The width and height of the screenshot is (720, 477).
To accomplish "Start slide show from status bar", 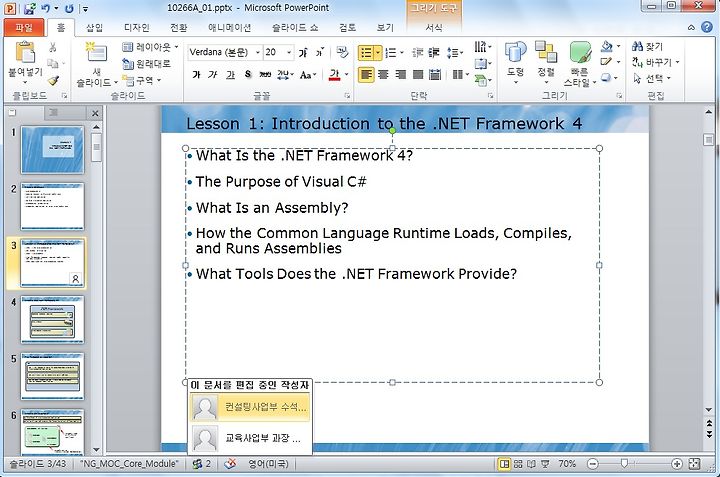I will (546, 464).
